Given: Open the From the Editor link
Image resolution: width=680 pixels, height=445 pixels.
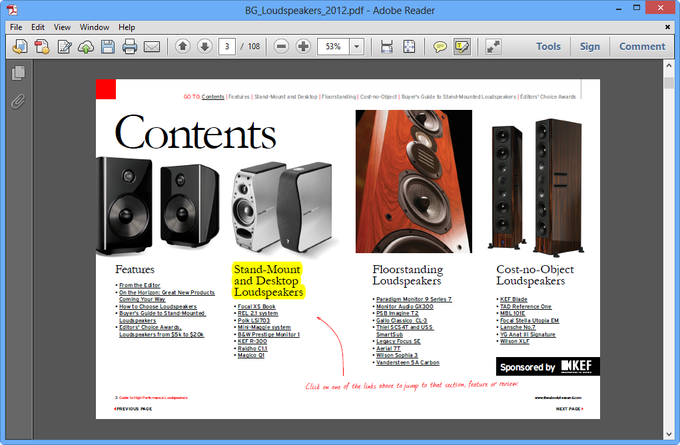Looking at the screenshot, I should 140,285.
